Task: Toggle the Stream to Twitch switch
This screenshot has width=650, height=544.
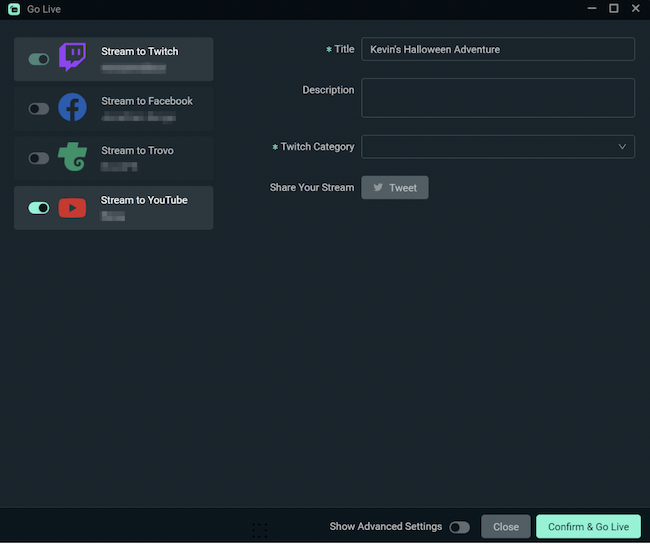Action: tap(39, 59)
